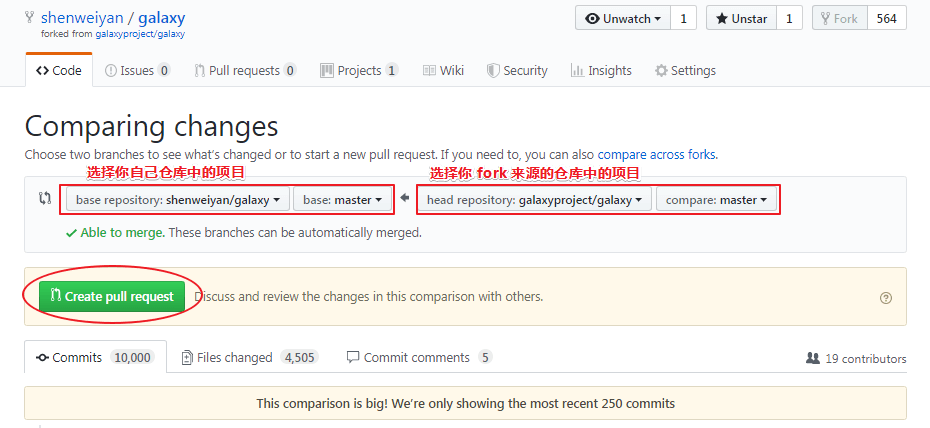Click the 'Able to merge.' status text
The width and height of the screenshot is (930, 428).
pos(123,232)
